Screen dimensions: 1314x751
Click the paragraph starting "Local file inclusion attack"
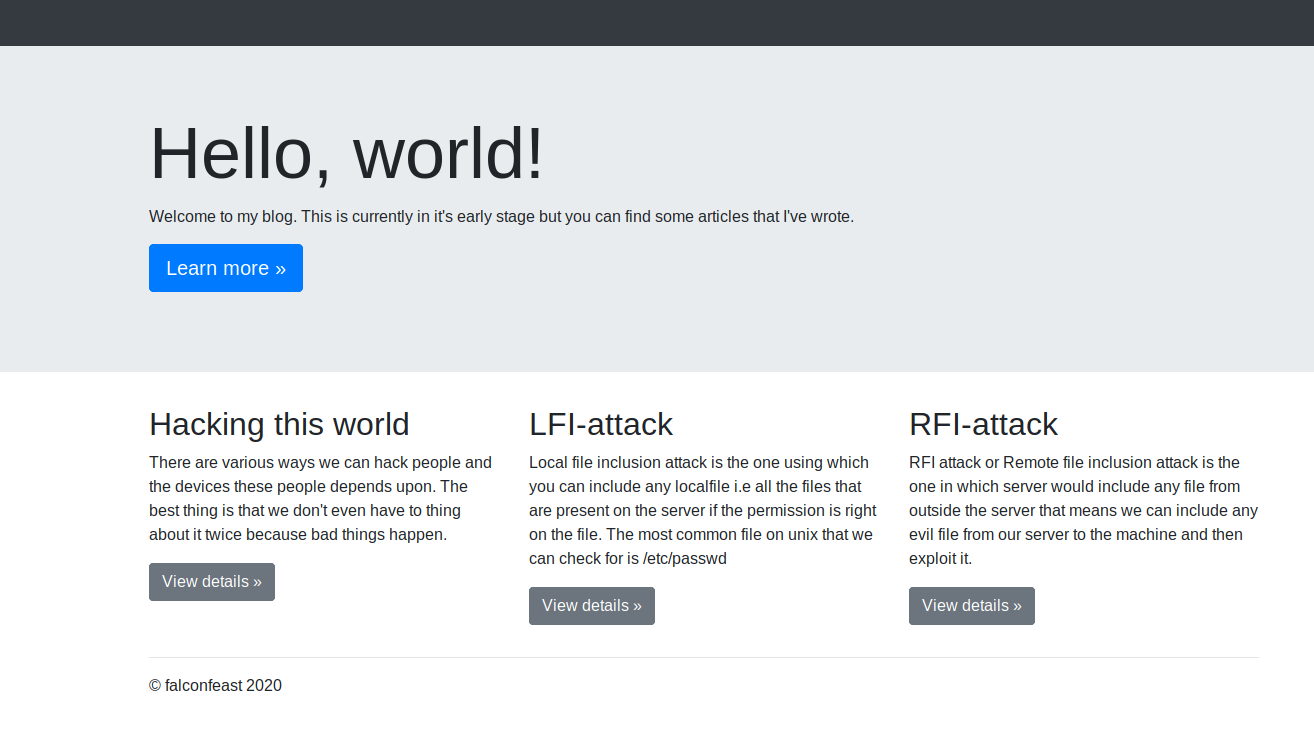coord(703,510)
